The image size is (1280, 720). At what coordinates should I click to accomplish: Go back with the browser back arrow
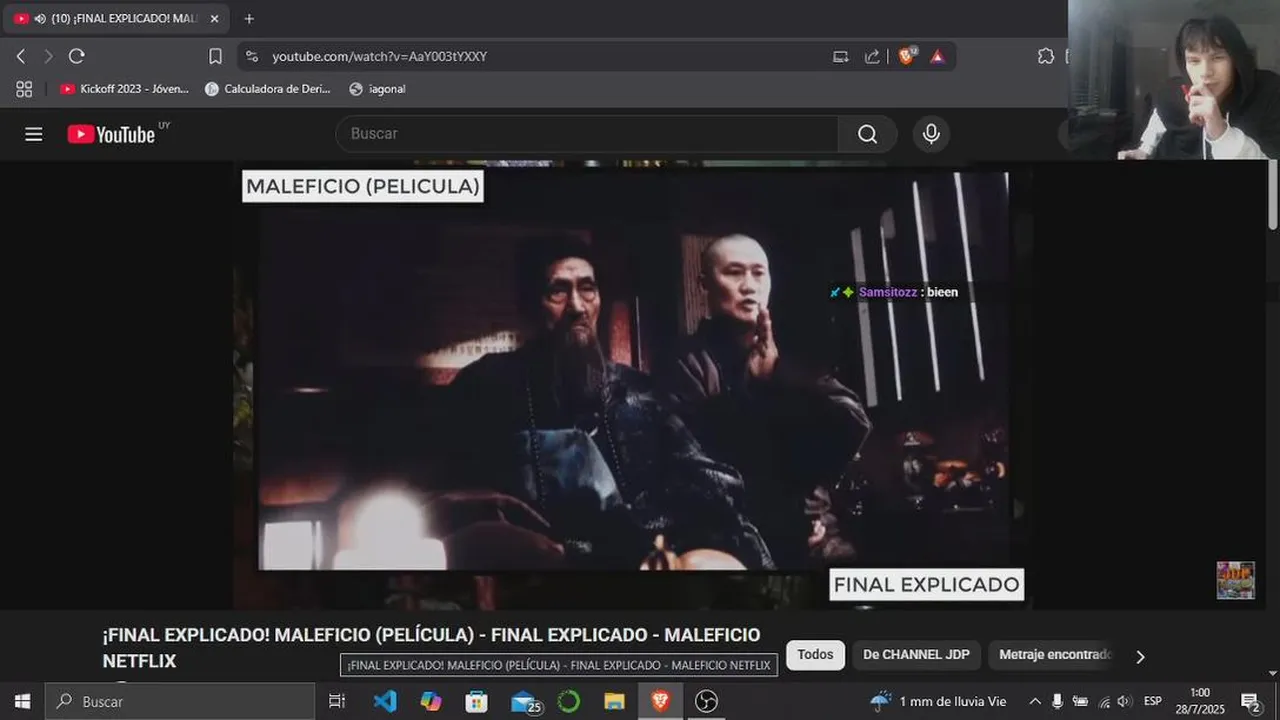(x=21, y=56)
